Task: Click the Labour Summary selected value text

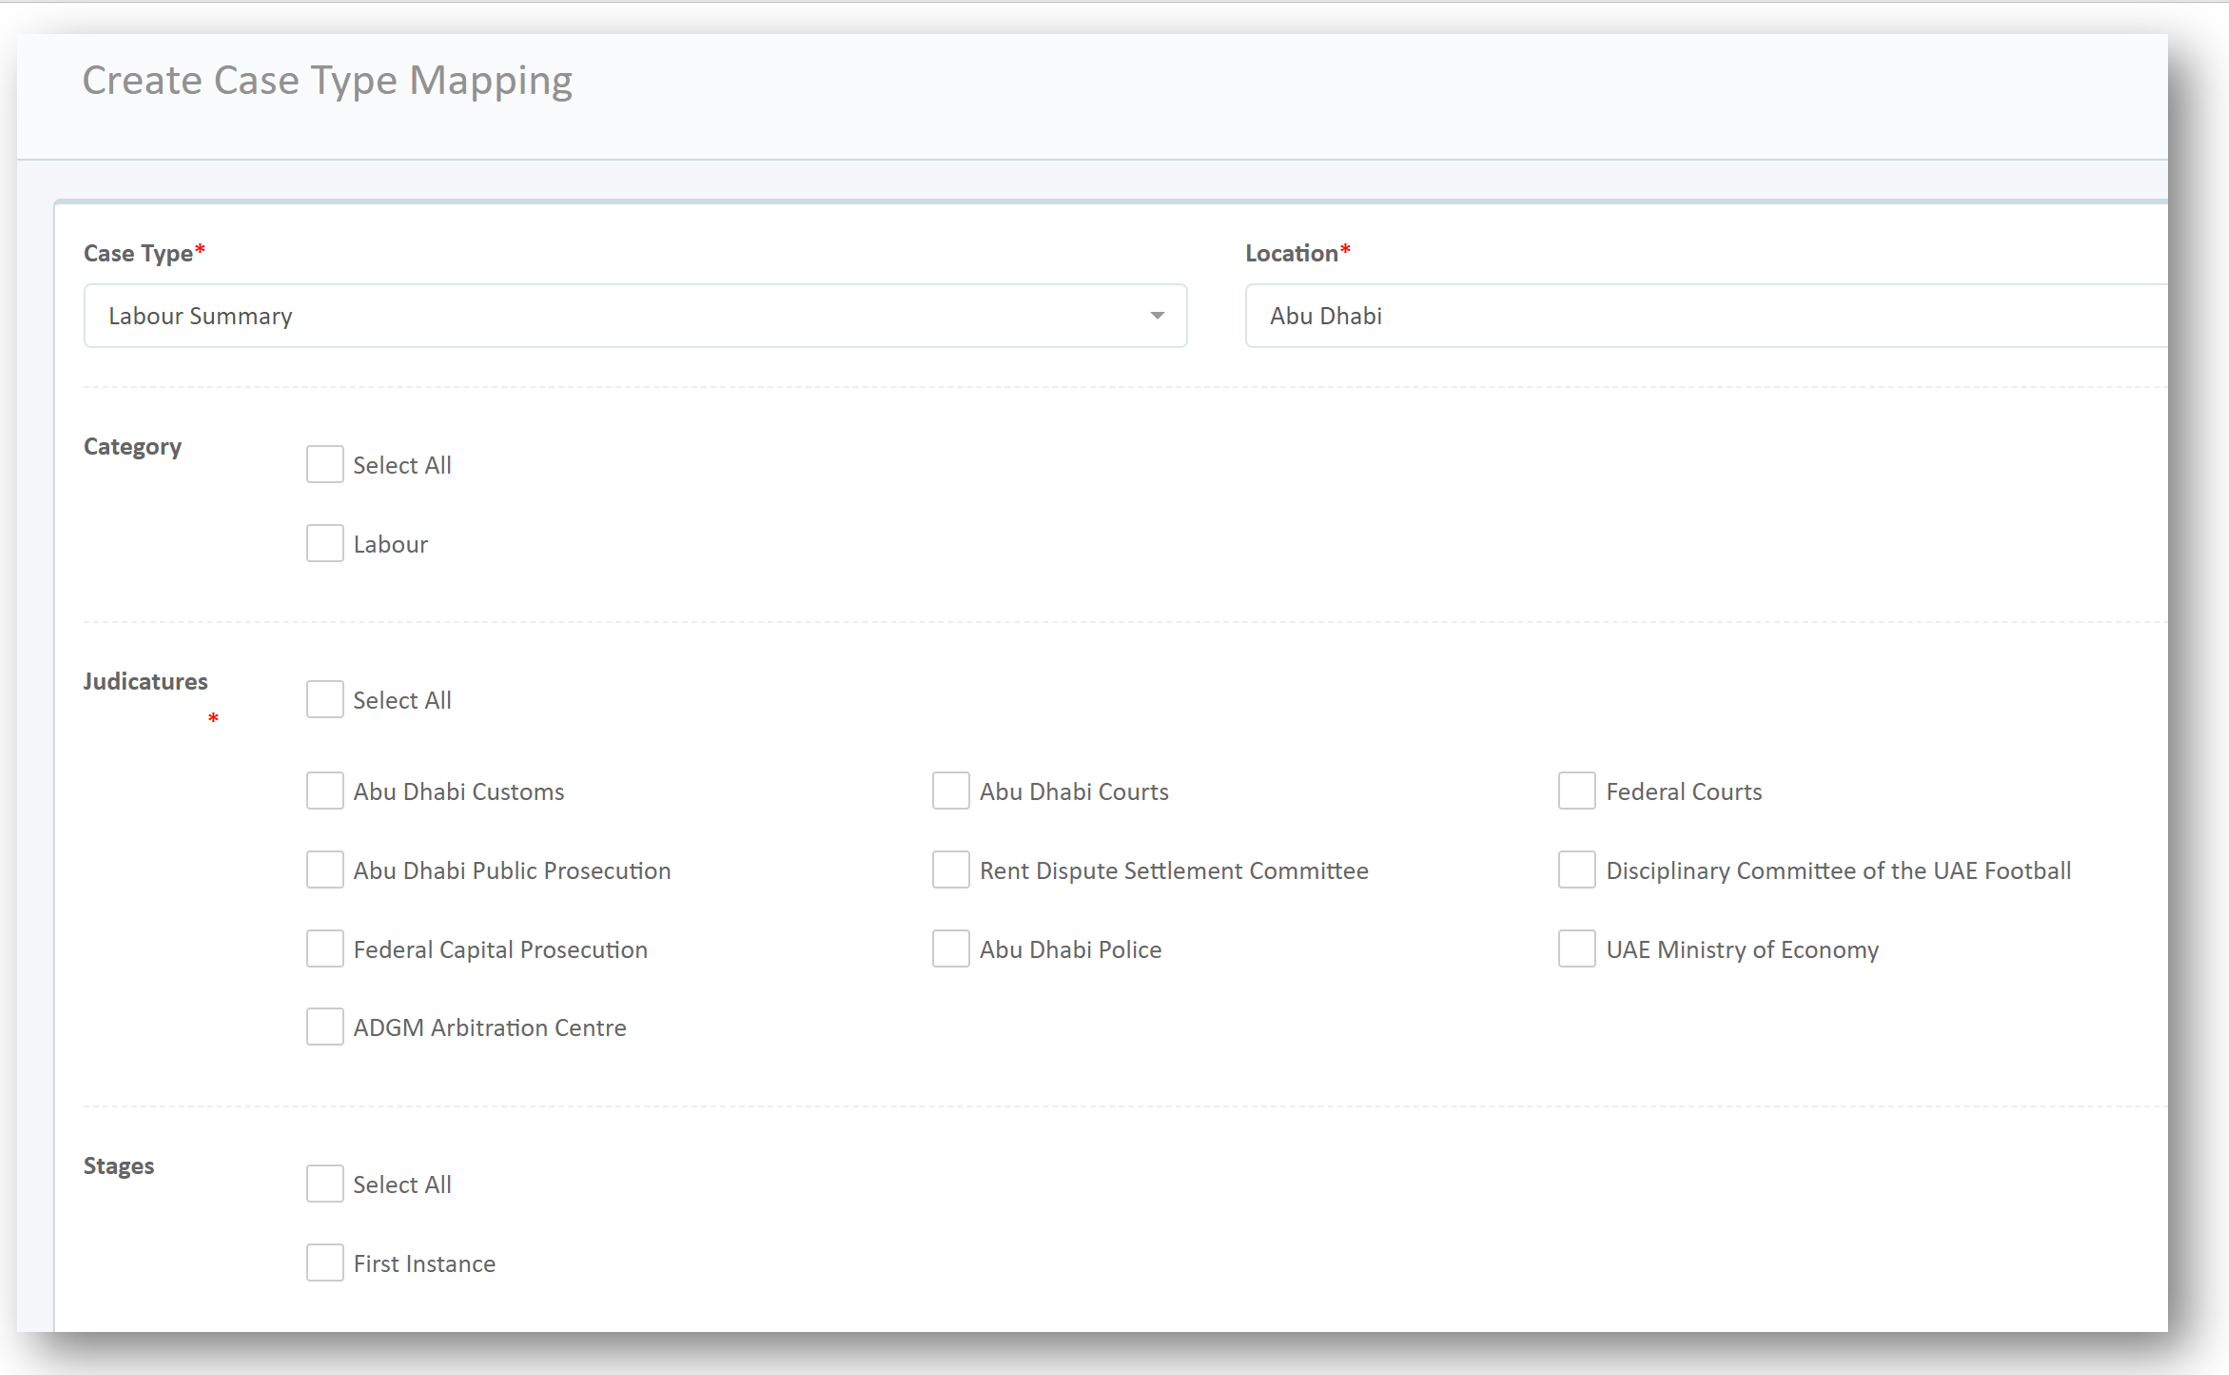Action: point(200,316)
